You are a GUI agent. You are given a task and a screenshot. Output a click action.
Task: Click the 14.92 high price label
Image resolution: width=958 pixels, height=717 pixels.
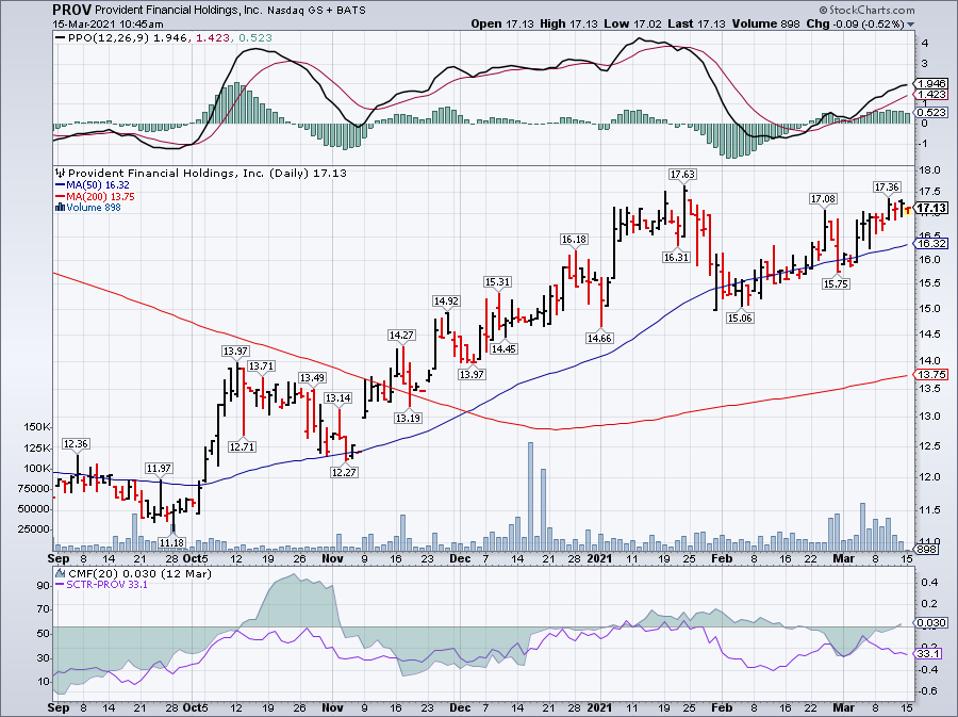tap(446, 301)
